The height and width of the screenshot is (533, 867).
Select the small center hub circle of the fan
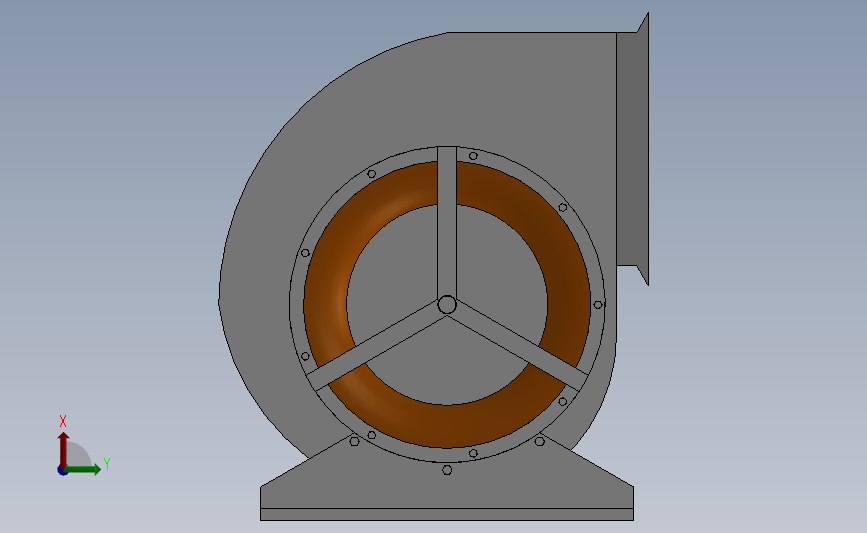click(447, 305)
